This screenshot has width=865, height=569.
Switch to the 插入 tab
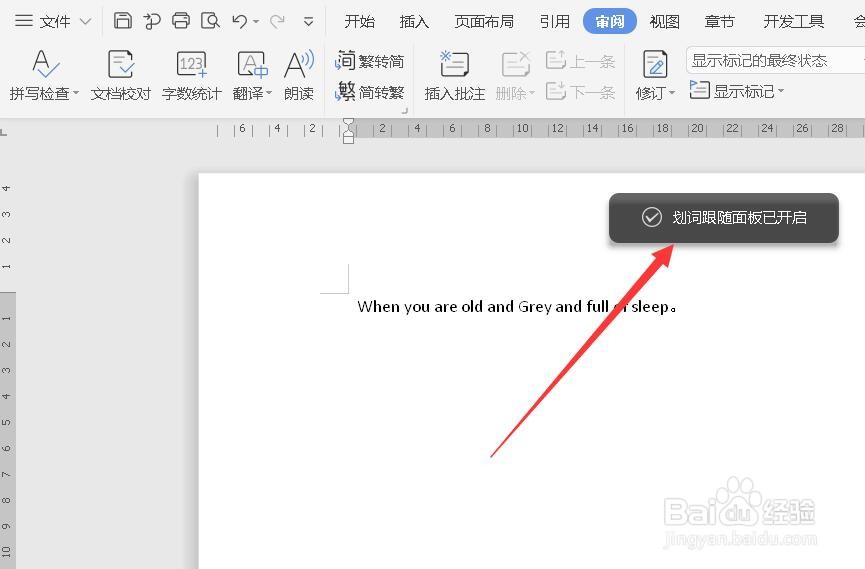(414, 22)
